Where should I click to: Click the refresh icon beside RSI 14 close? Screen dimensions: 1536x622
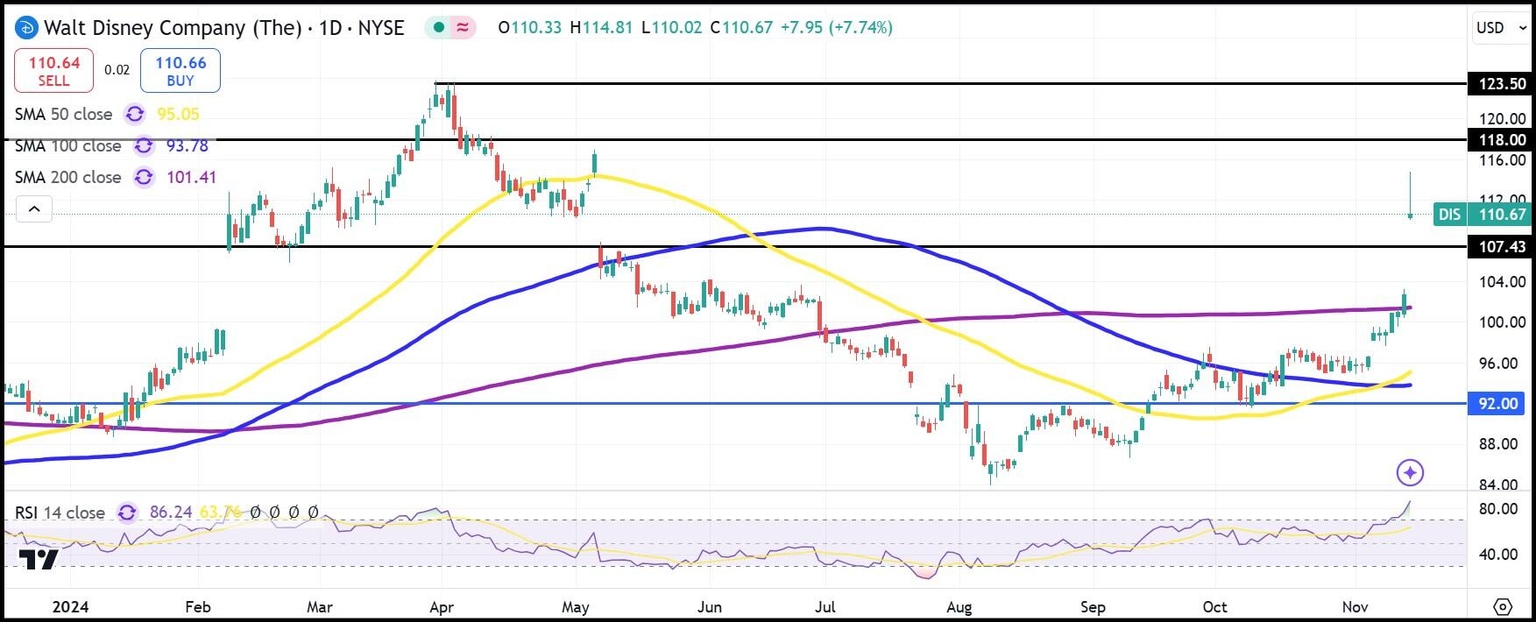pos(127,513)
